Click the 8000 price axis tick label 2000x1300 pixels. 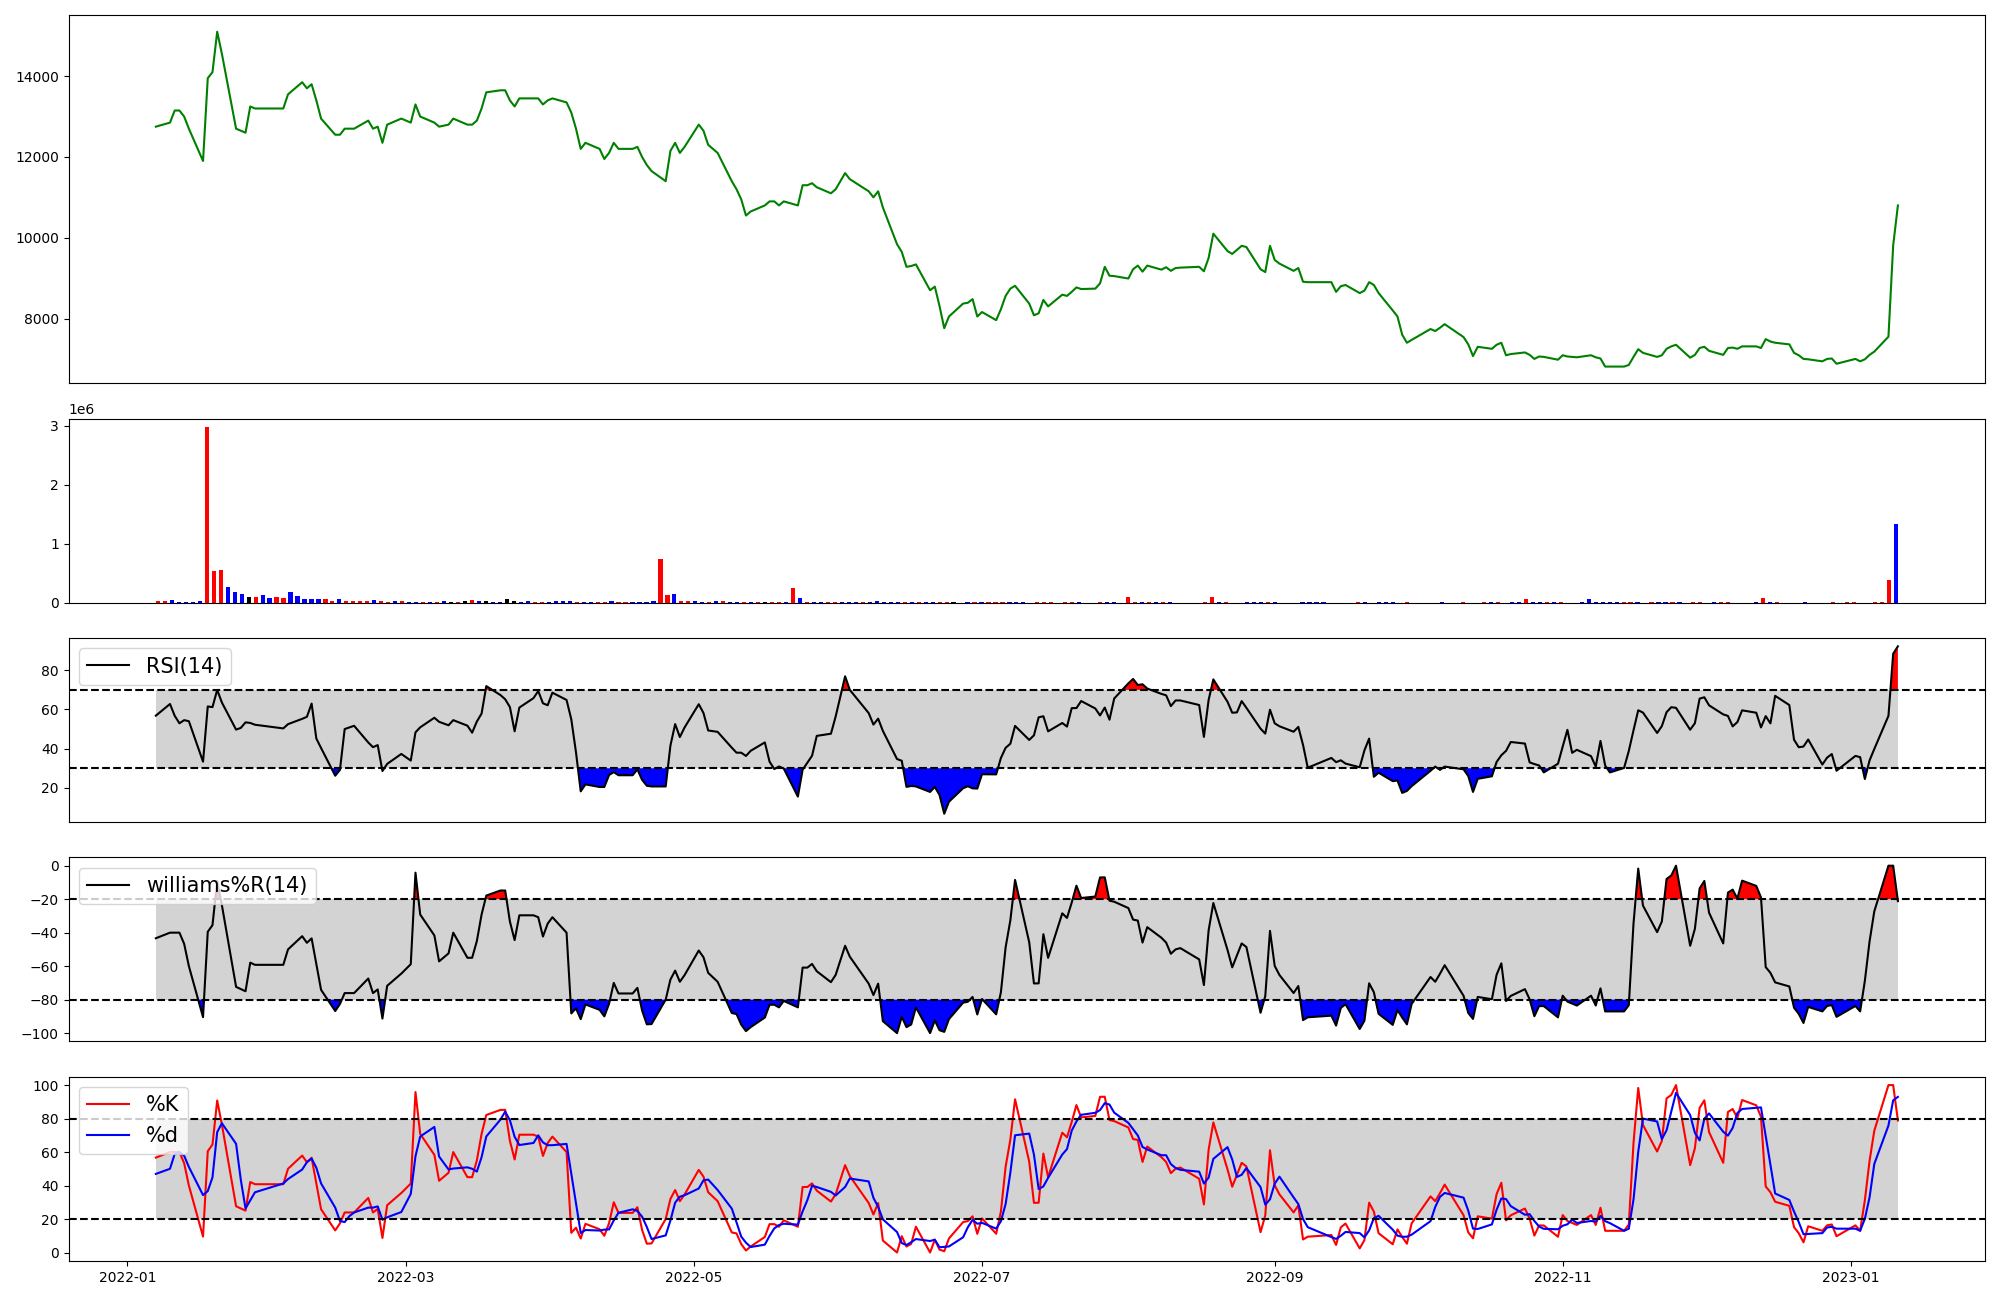click(43, 320)
